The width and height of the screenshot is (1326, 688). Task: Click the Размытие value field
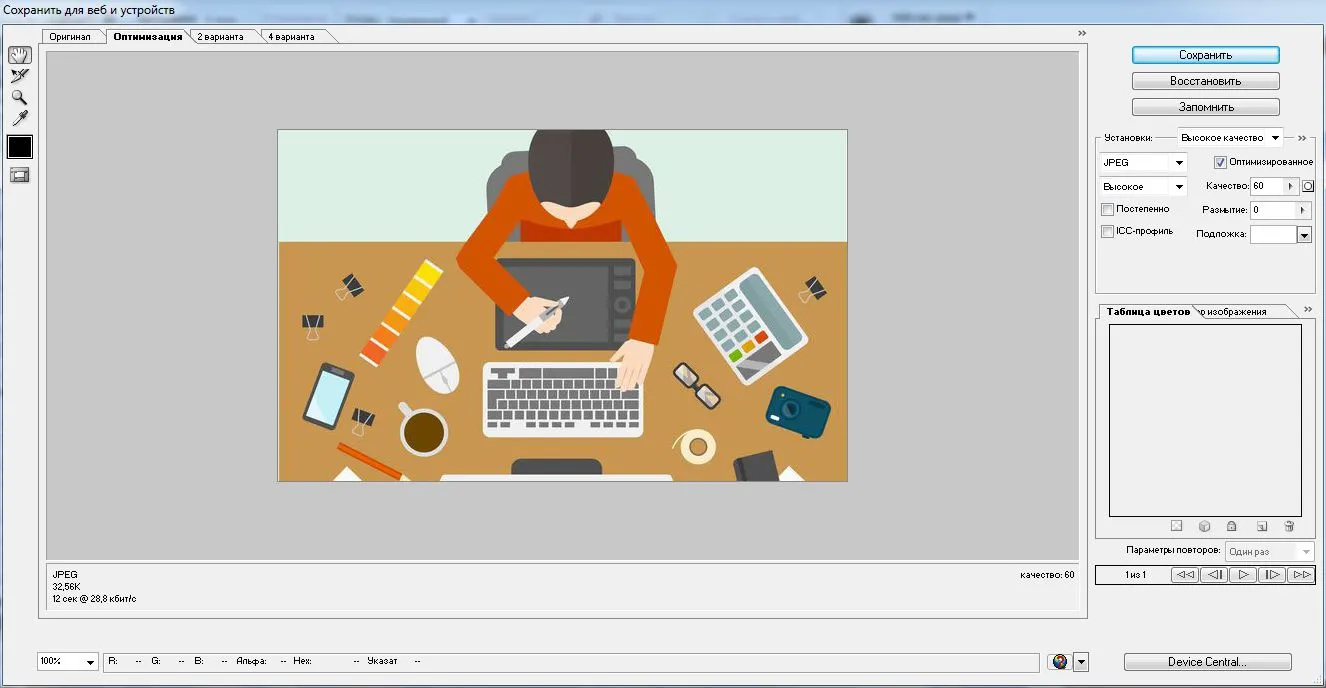pos(1272,210)
